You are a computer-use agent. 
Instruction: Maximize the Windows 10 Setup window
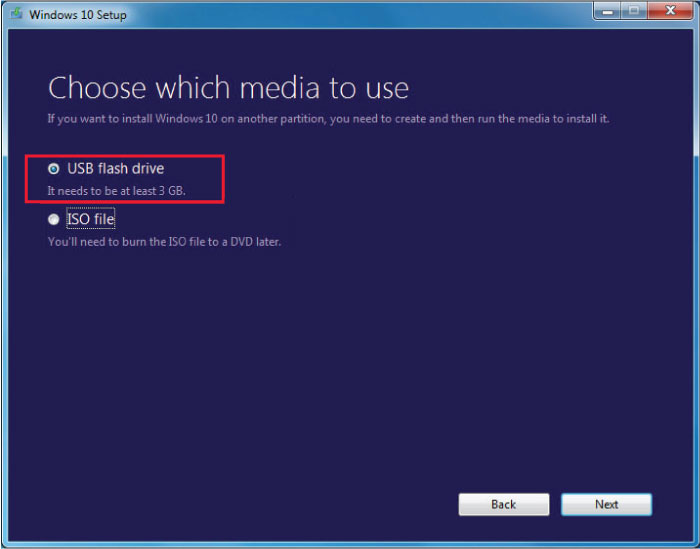point(633,11)
